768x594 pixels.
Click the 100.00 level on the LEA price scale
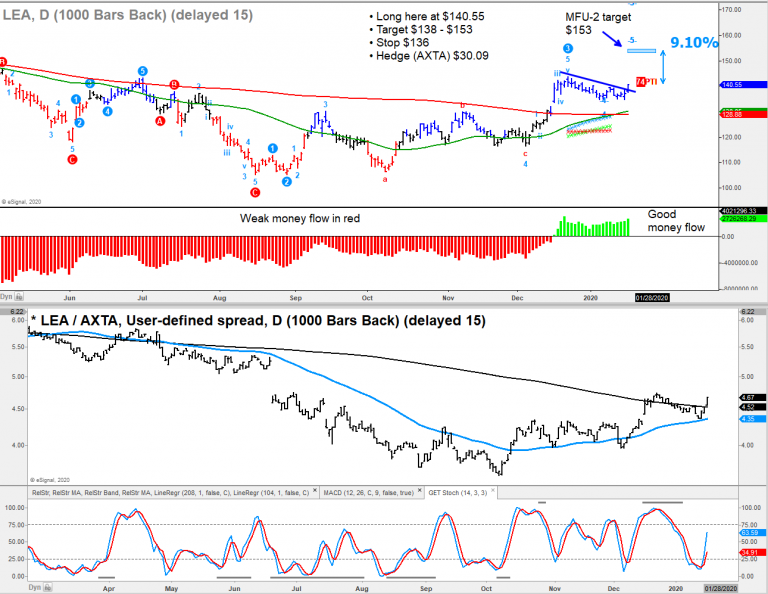(x=731, y=188)
